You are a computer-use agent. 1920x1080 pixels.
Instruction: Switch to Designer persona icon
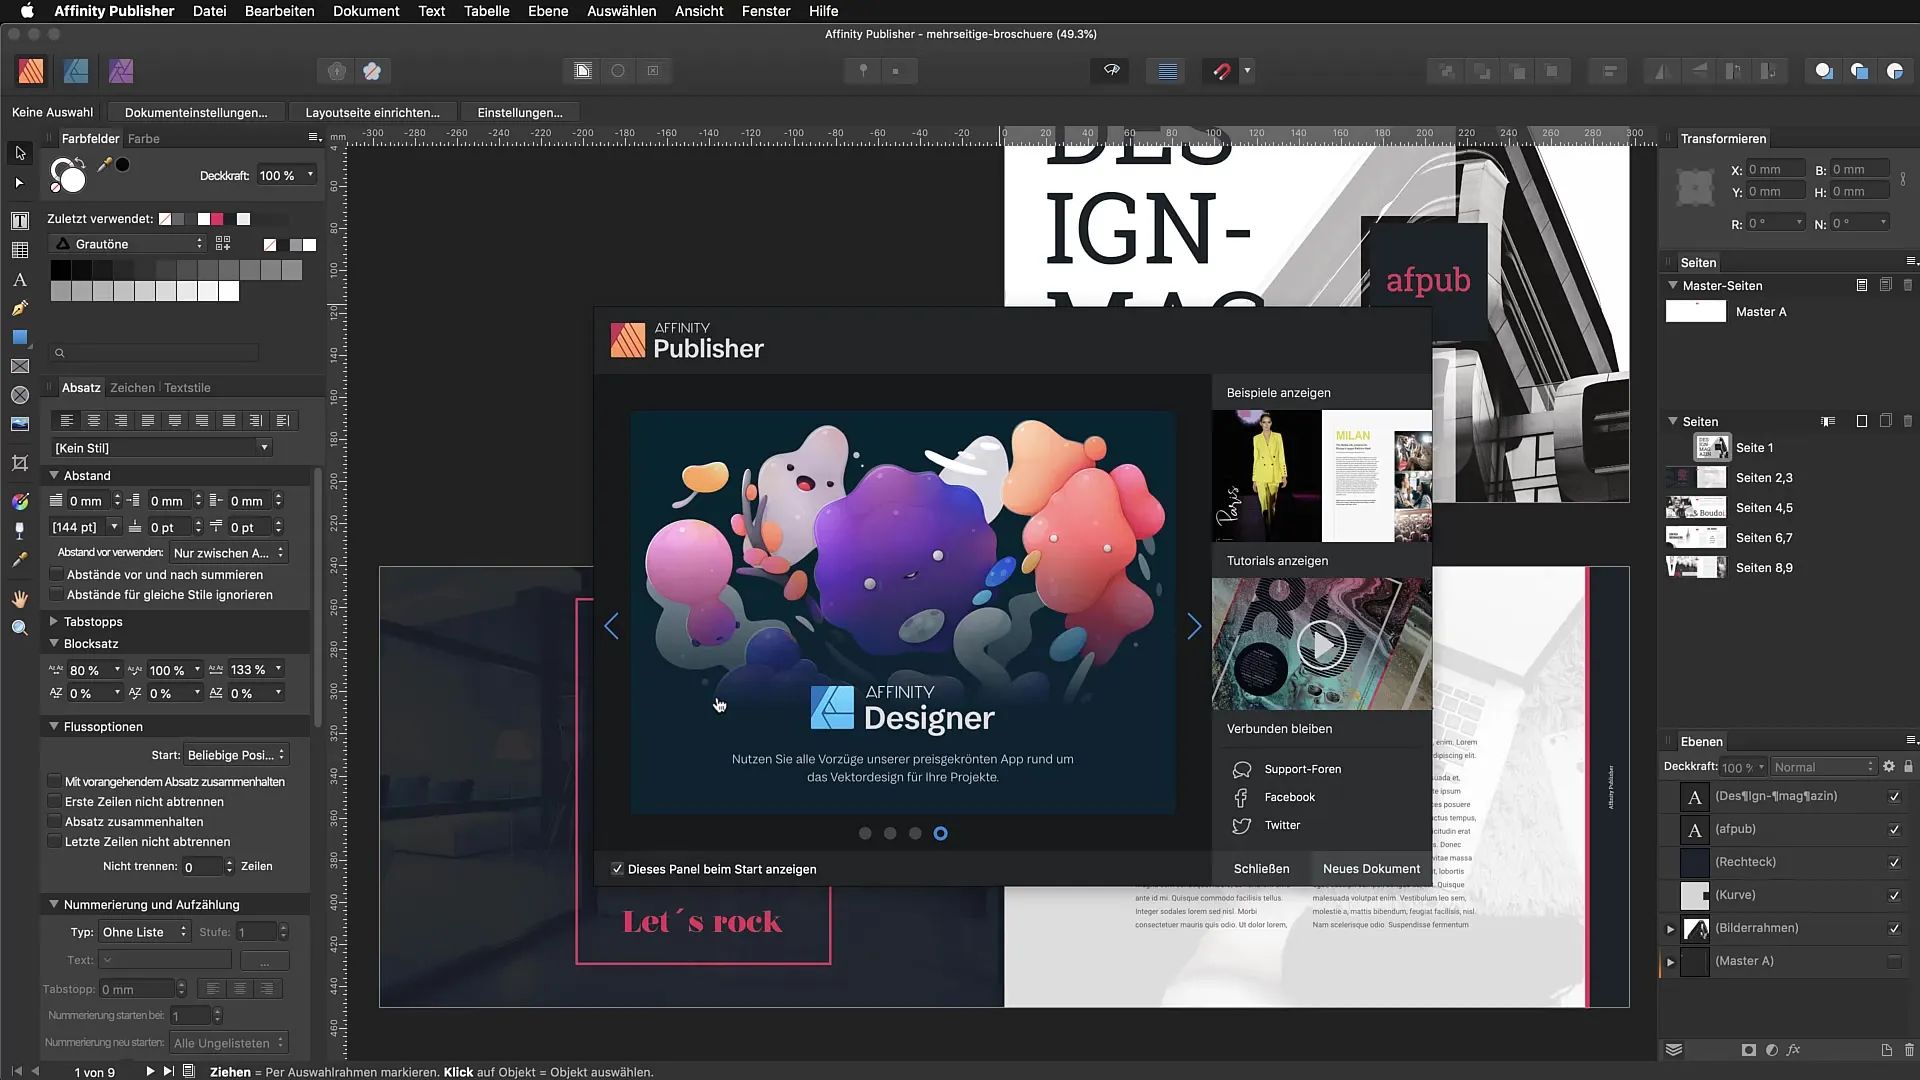(76, 71)
